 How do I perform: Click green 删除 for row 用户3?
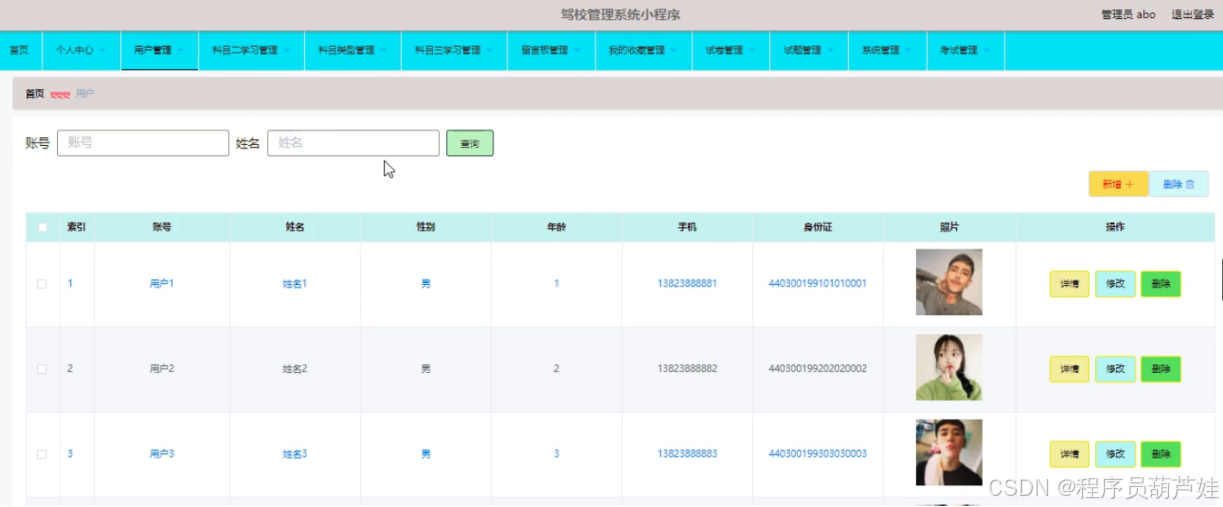pyautogui.click(x=1161, y=454)
